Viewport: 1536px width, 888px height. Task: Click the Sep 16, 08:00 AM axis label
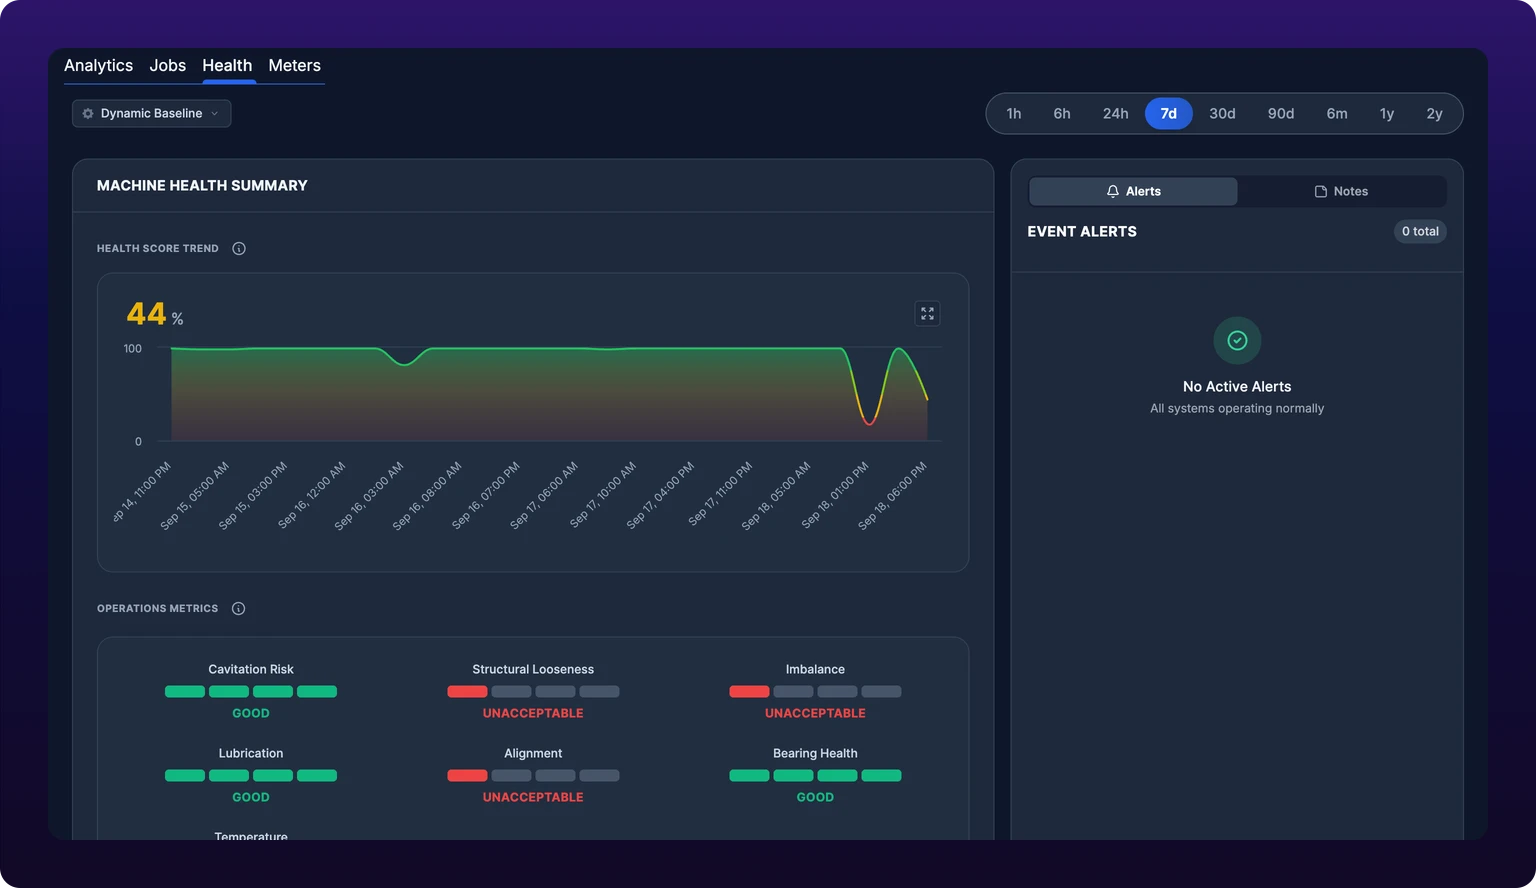(x=428, y=494)
